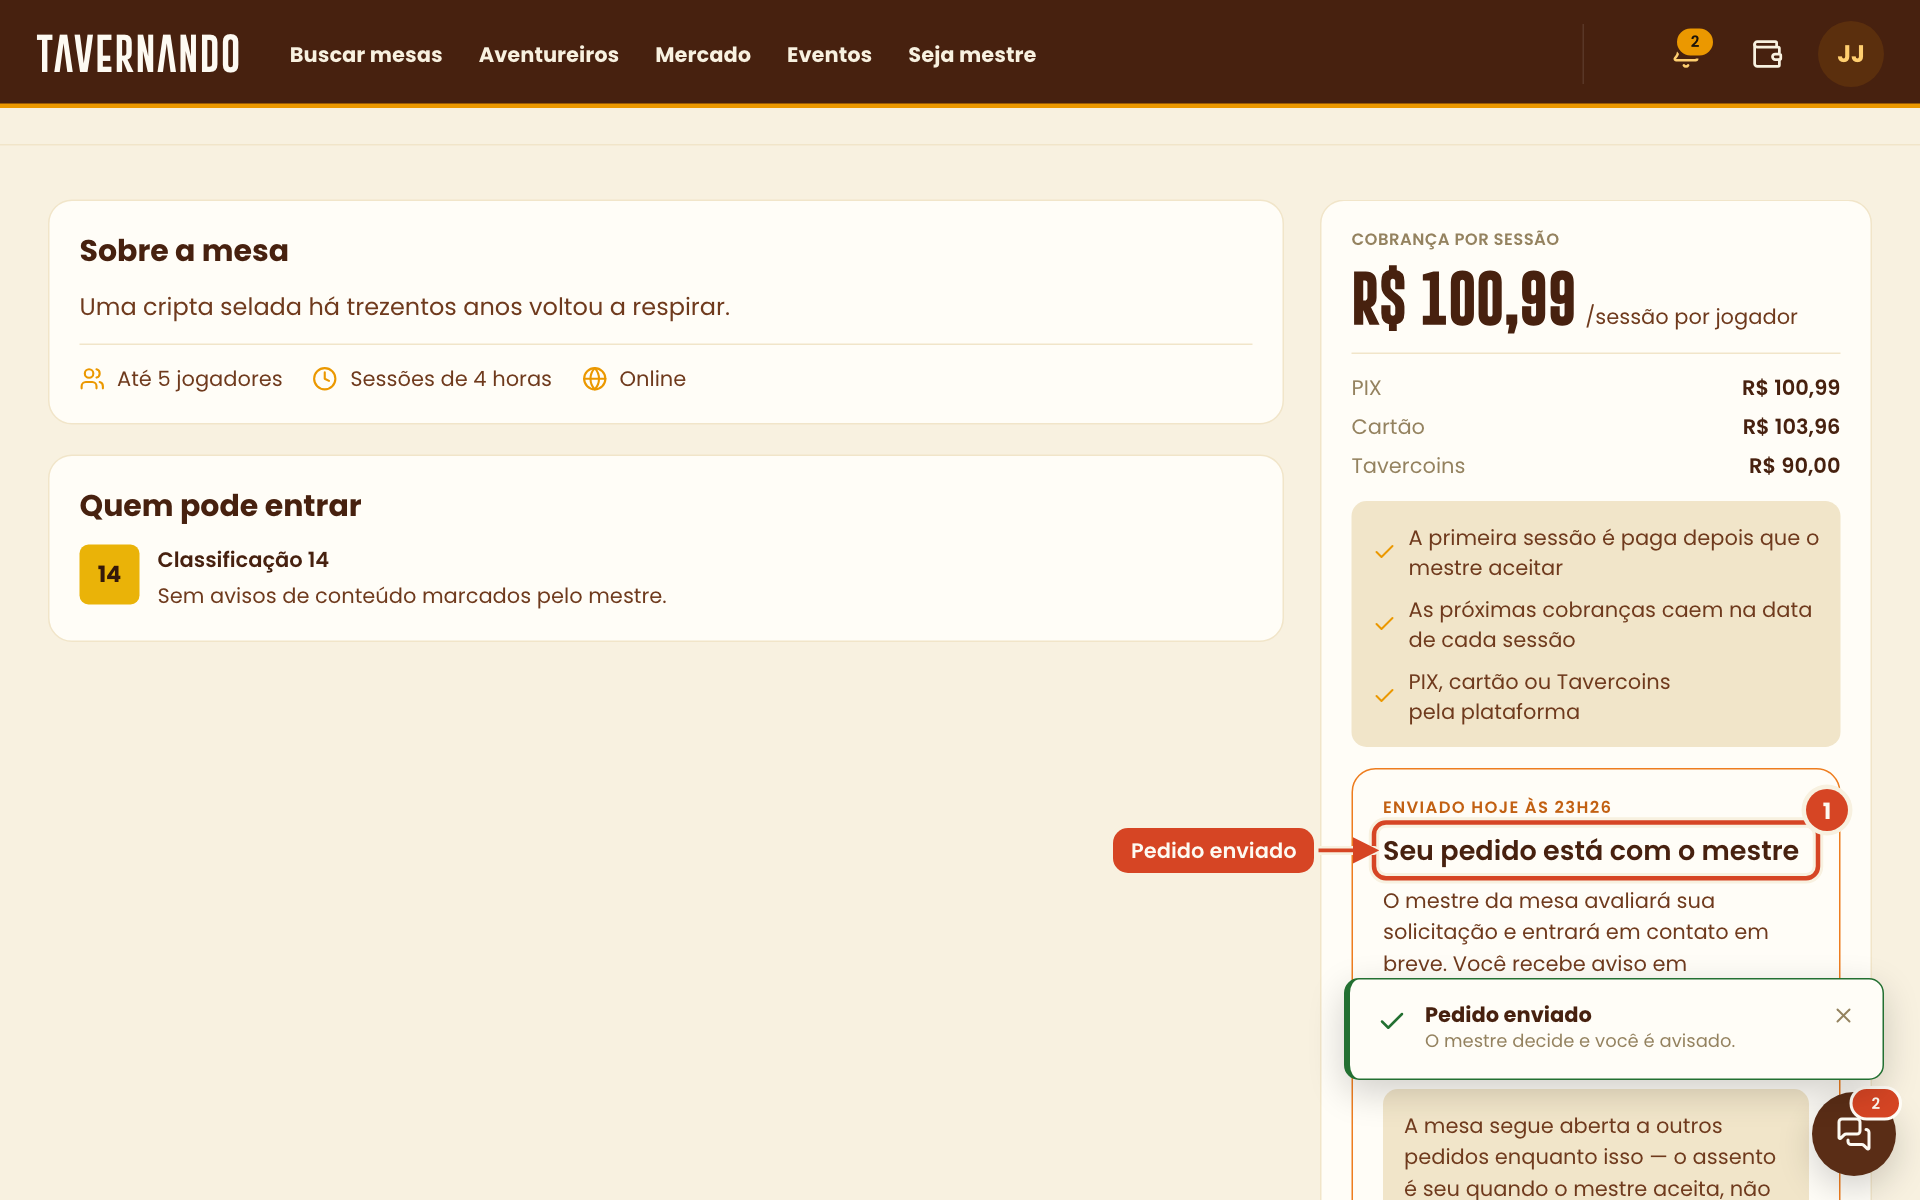Go to Buscar mesas

[366, 54]
